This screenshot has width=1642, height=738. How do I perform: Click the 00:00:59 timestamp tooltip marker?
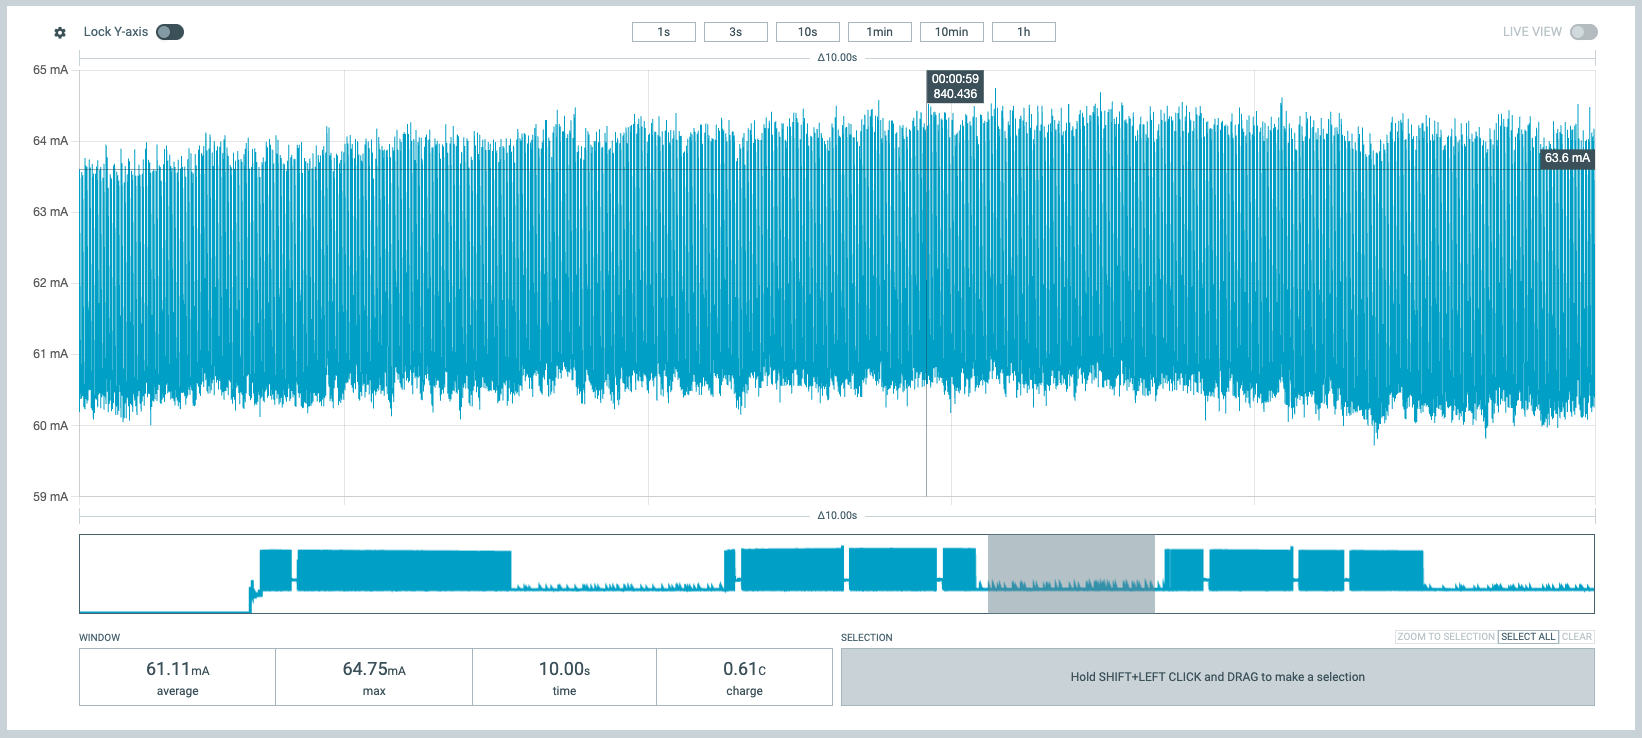(955, 87)
